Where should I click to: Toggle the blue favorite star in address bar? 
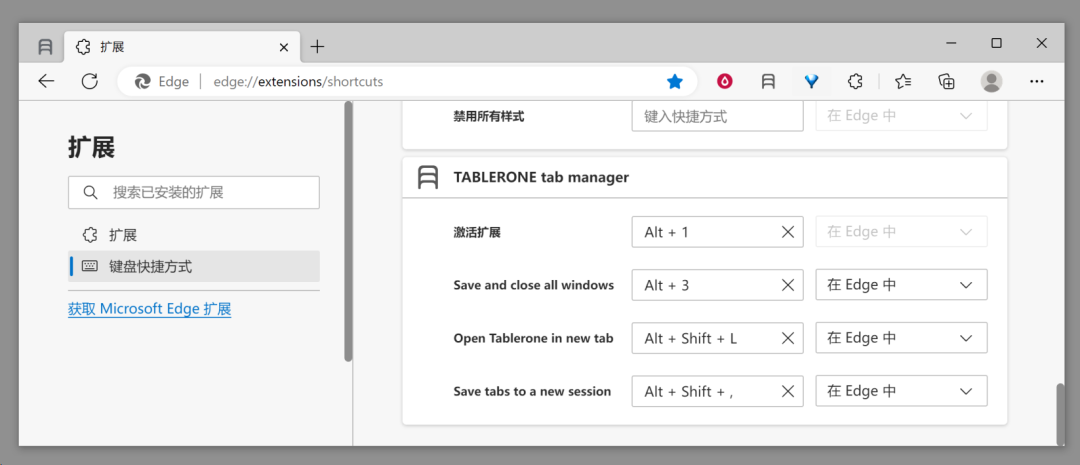point(674,82)
